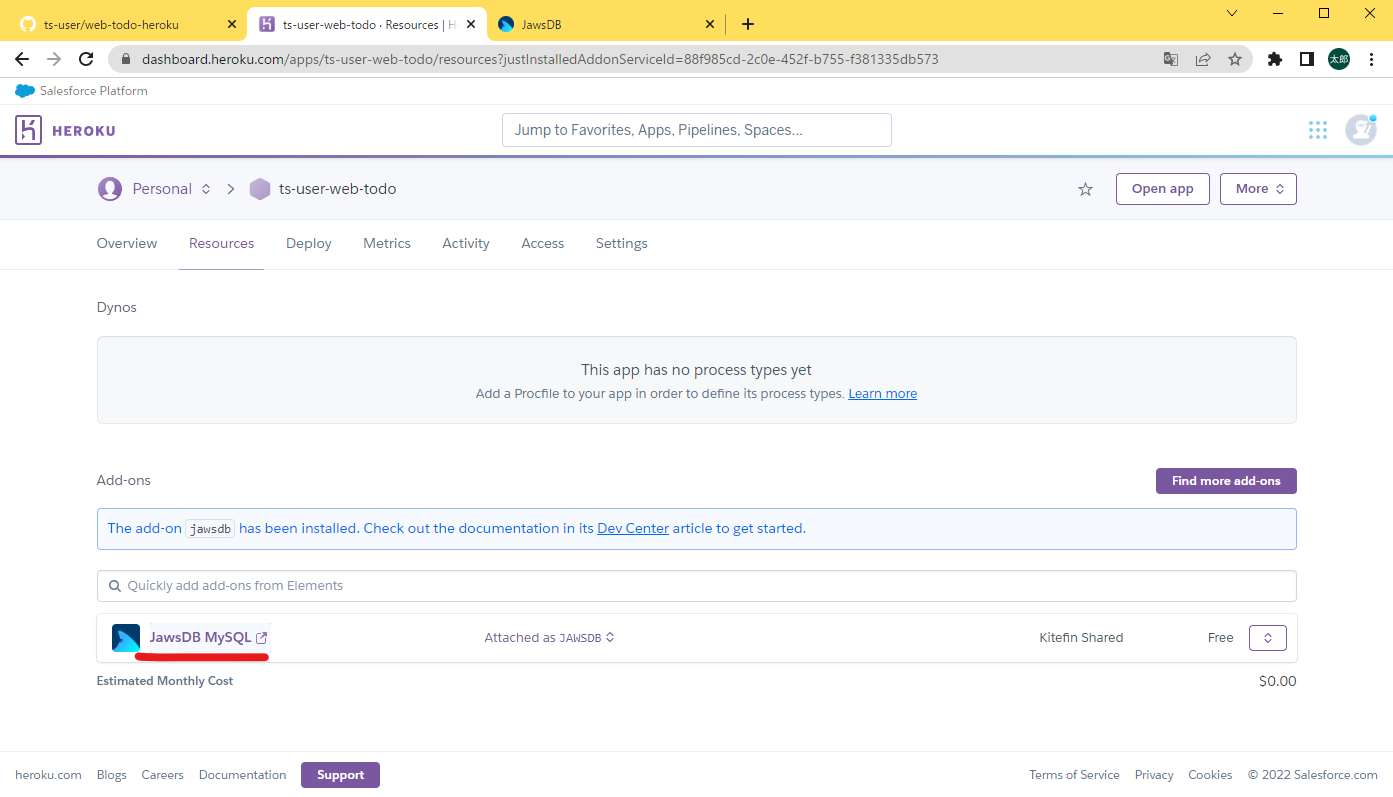Image resolution: width=1393 pixels, height=797 pixels.
Task: Click the browser address bar URL
Action: tap(540, 59)
